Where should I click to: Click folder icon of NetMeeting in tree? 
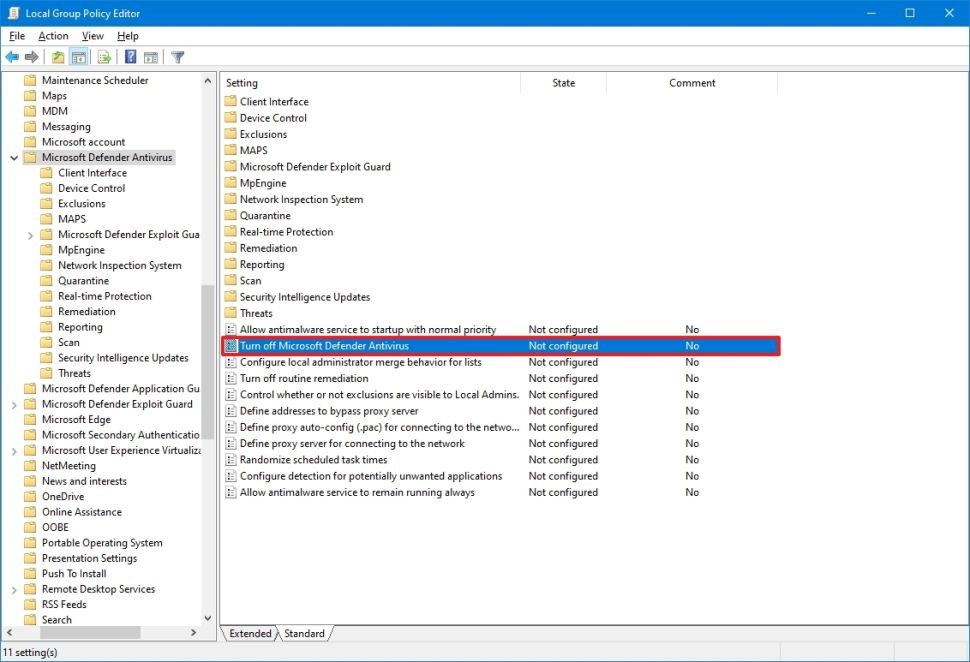[x=30, y=465]
